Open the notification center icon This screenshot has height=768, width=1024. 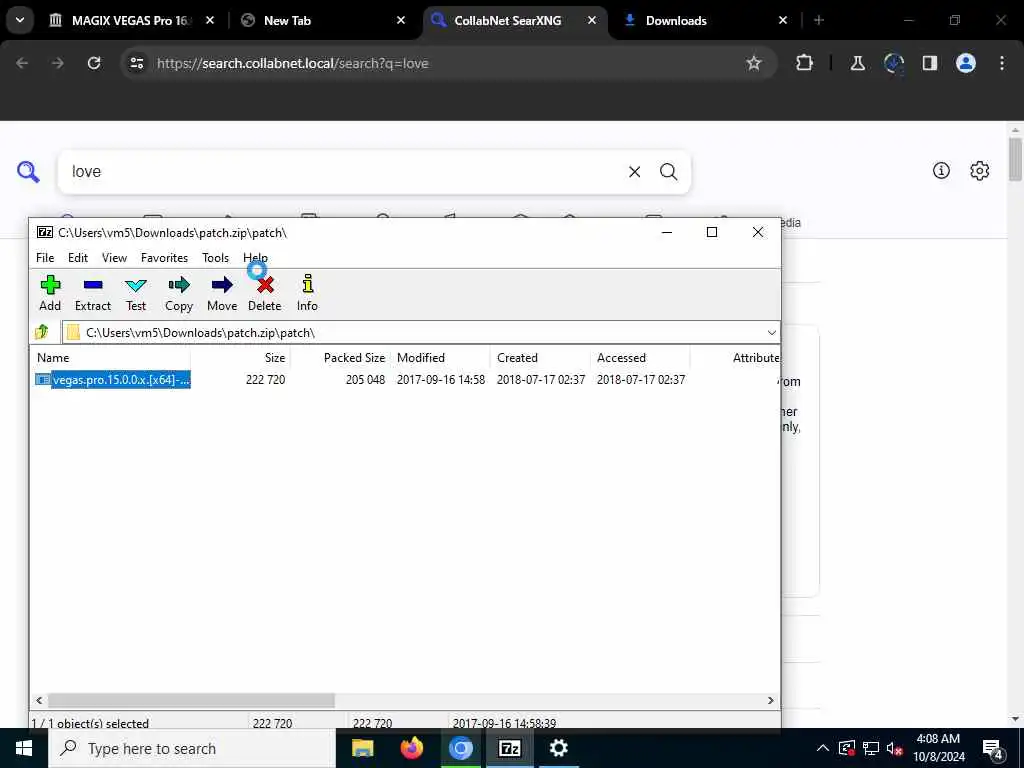[x=993, y=749]
